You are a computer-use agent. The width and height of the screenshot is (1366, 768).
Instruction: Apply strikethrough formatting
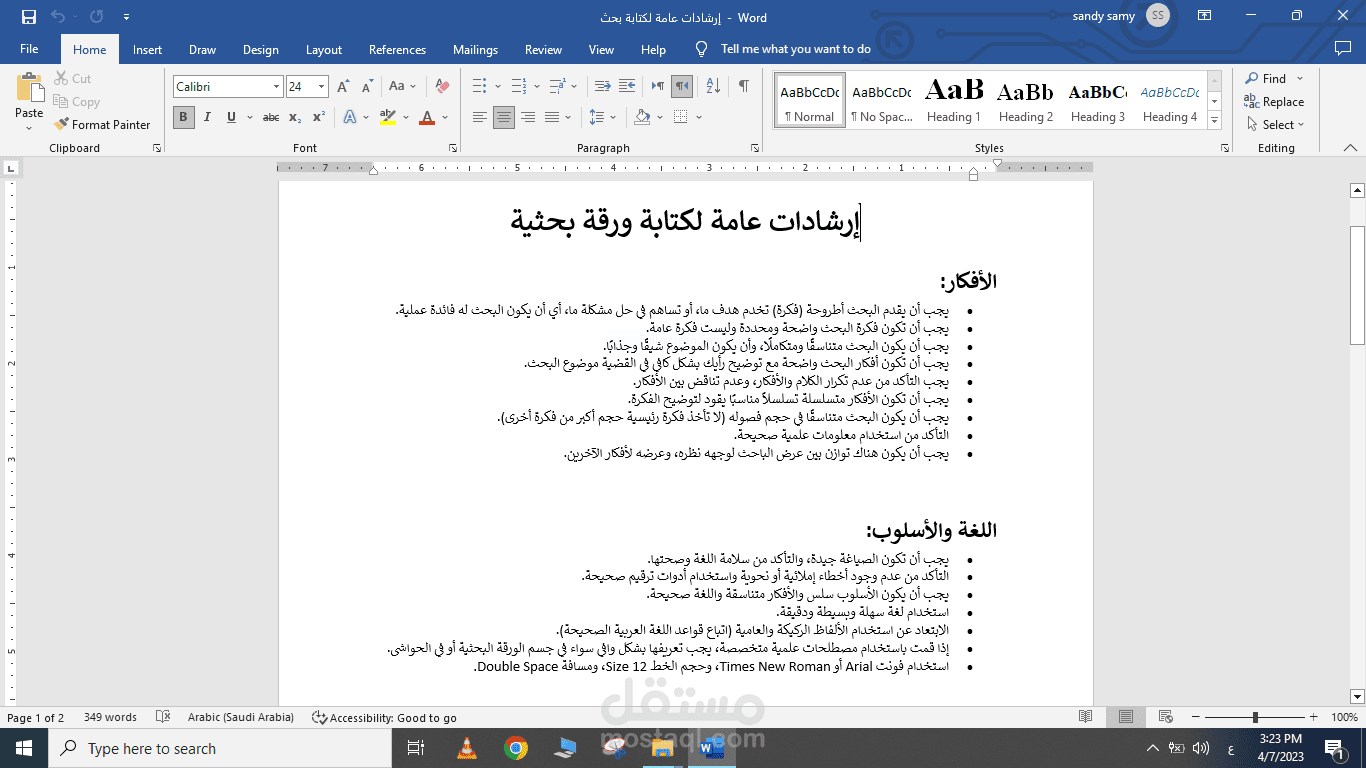(271, 117)
